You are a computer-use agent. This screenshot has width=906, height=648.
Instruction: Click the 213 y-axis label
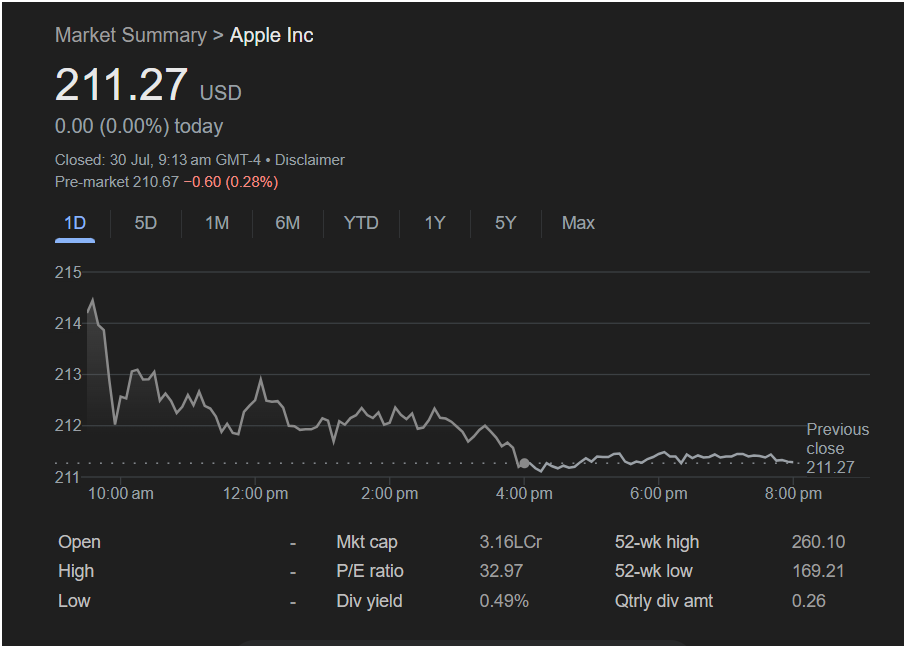point(68,375)
